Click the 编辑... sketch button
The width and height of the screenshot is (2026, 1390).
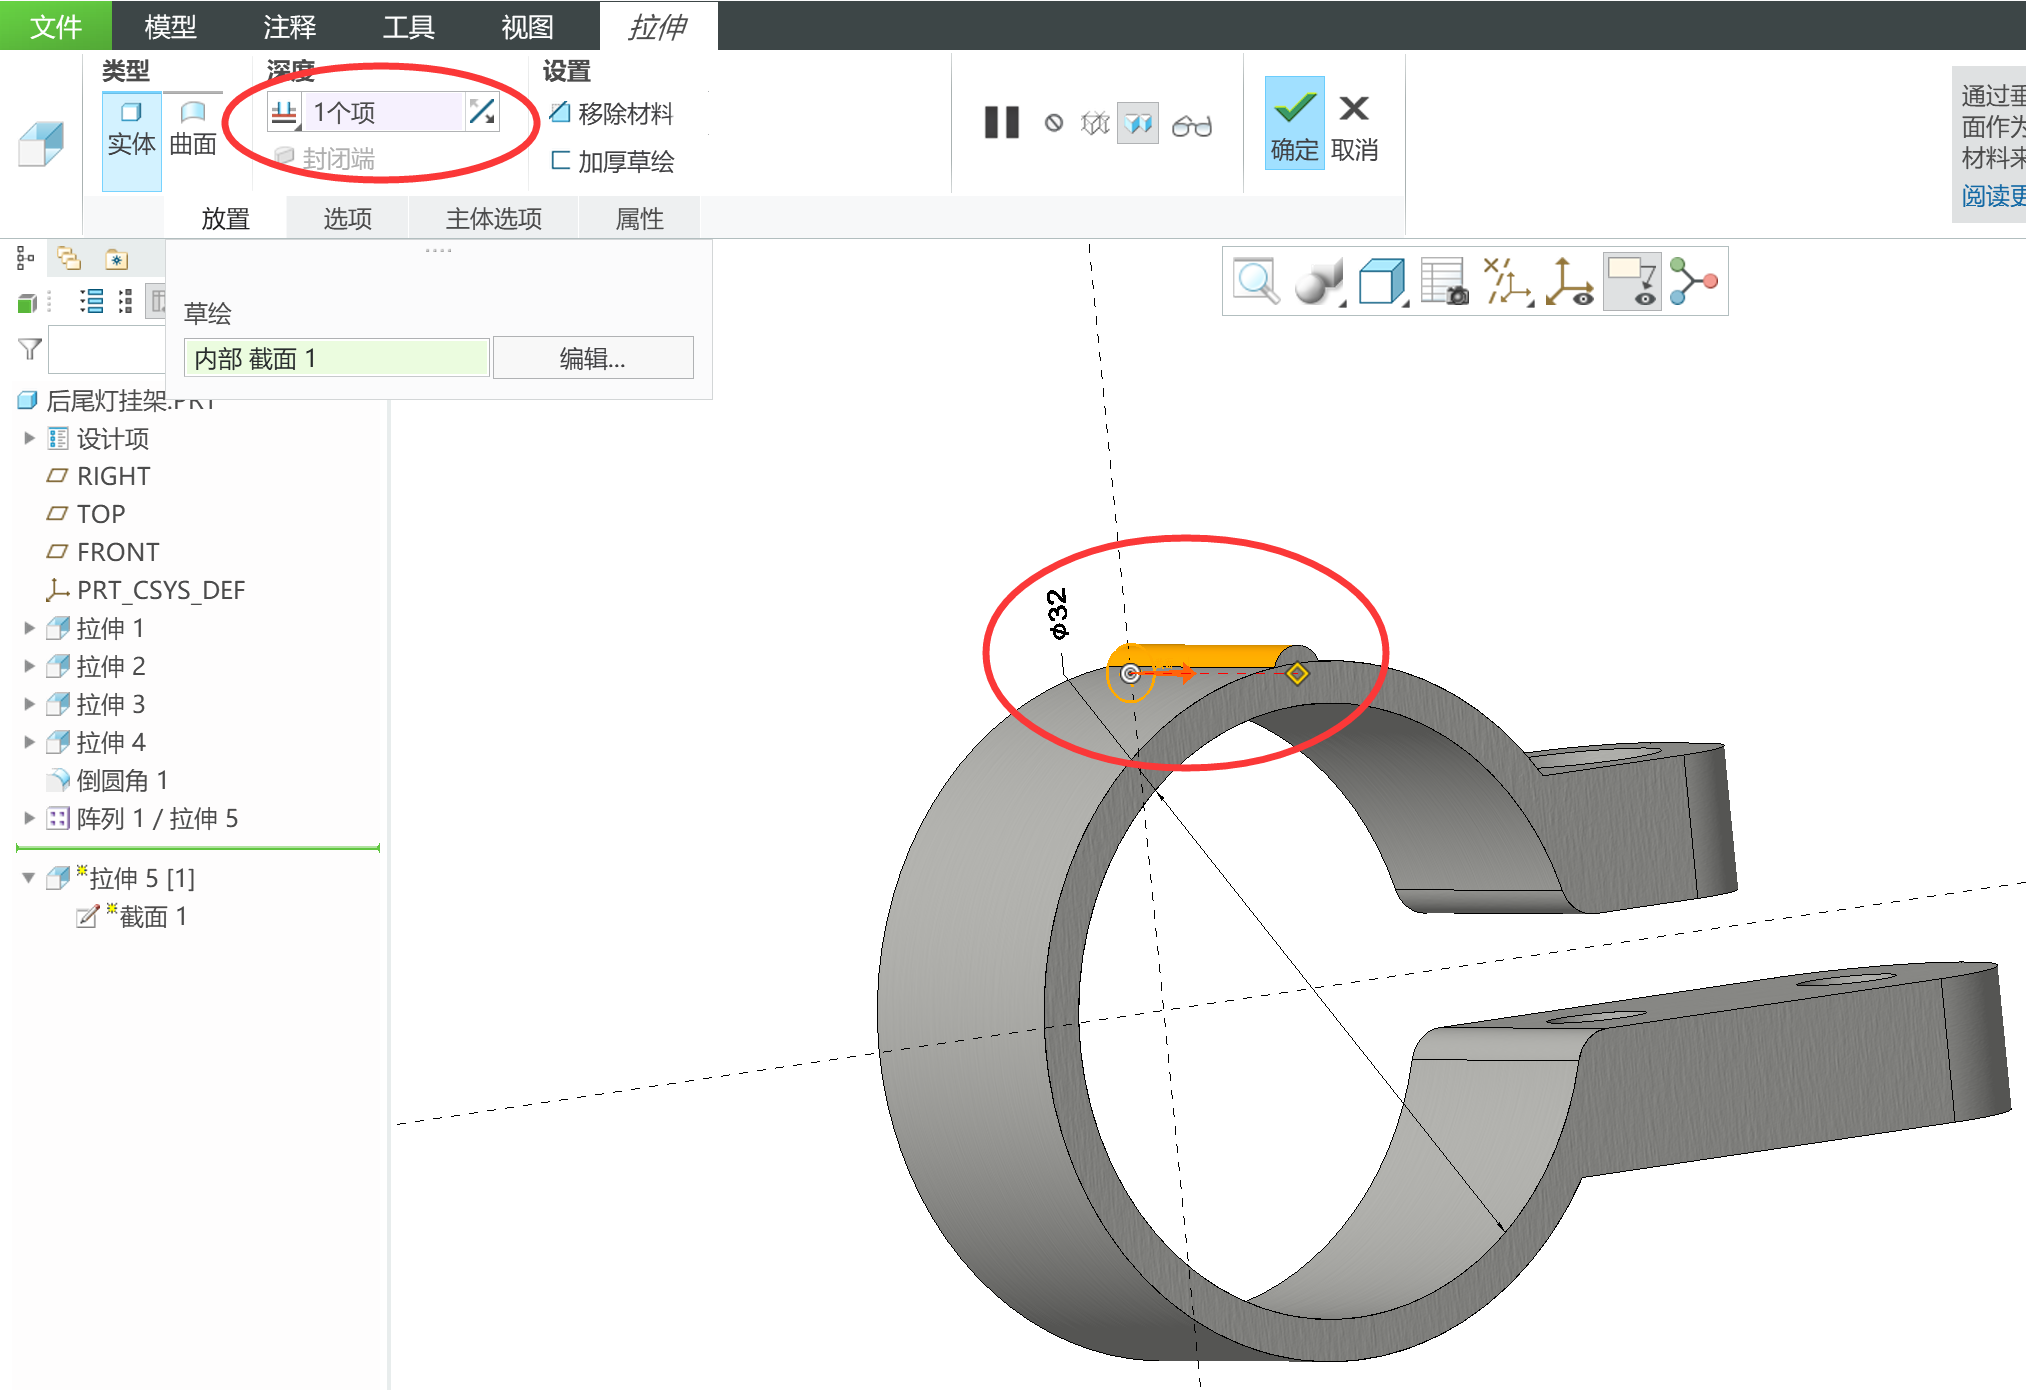point(592,358)
